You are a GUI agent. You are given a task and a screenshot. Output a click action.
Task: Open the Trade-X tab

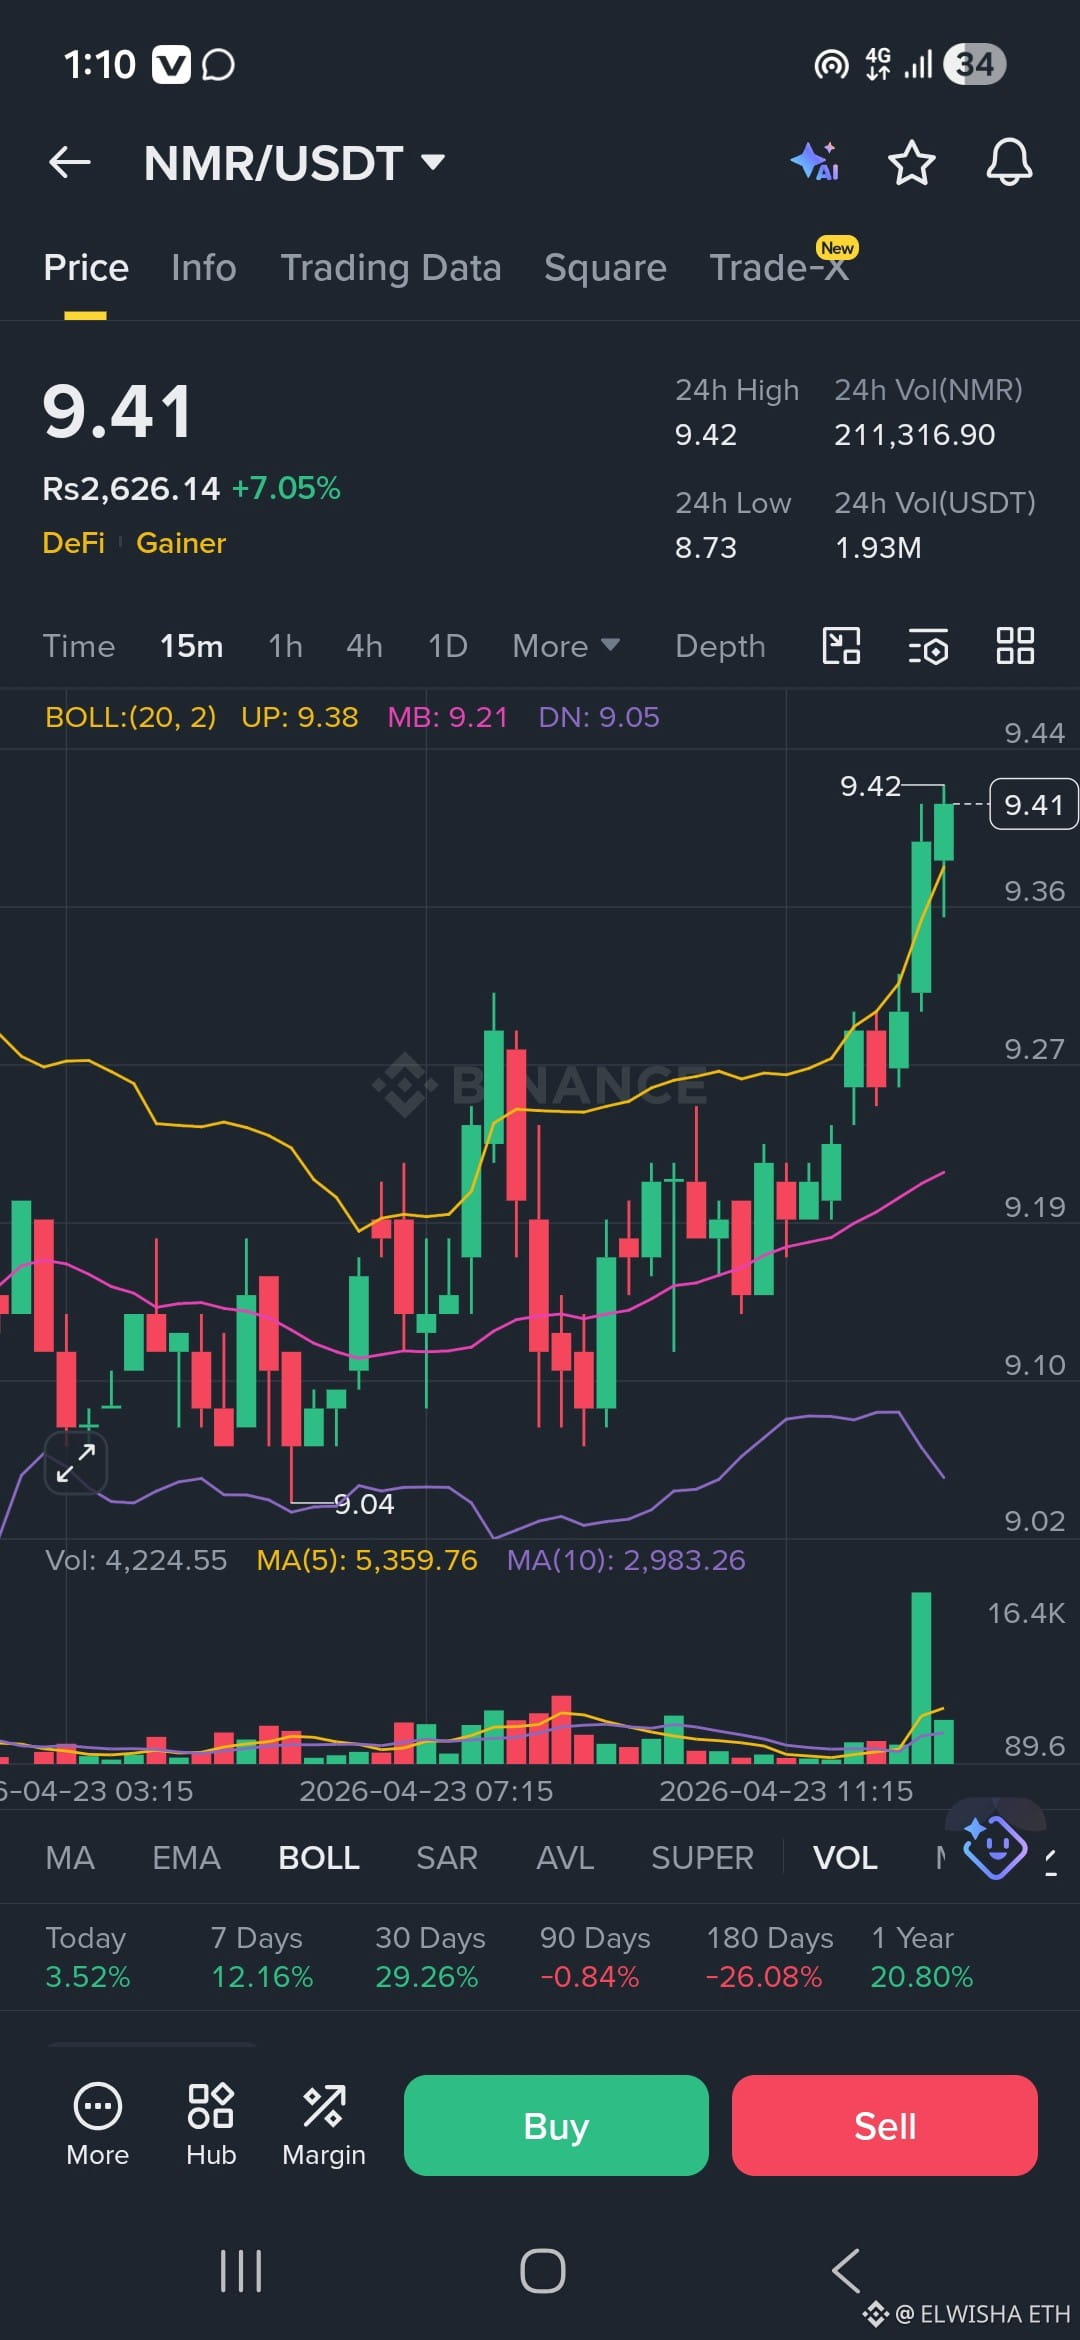pyautogui.click(x=780, y=267)
